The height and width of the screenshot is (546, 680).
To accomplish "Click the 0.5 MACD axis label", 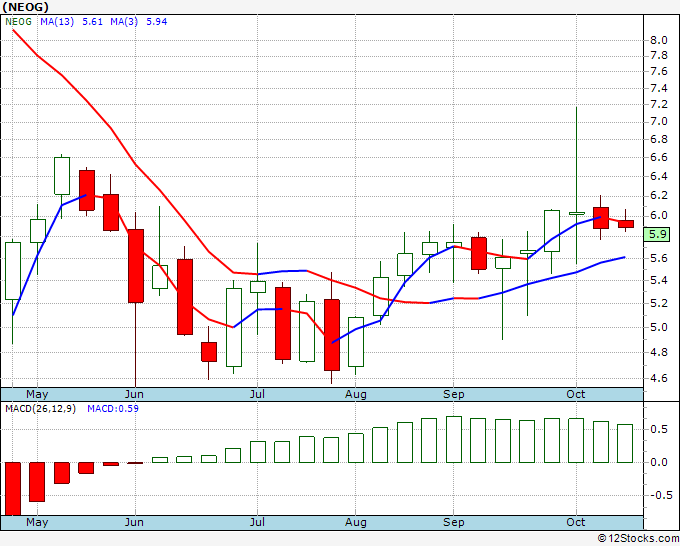I will coord(658,429).
